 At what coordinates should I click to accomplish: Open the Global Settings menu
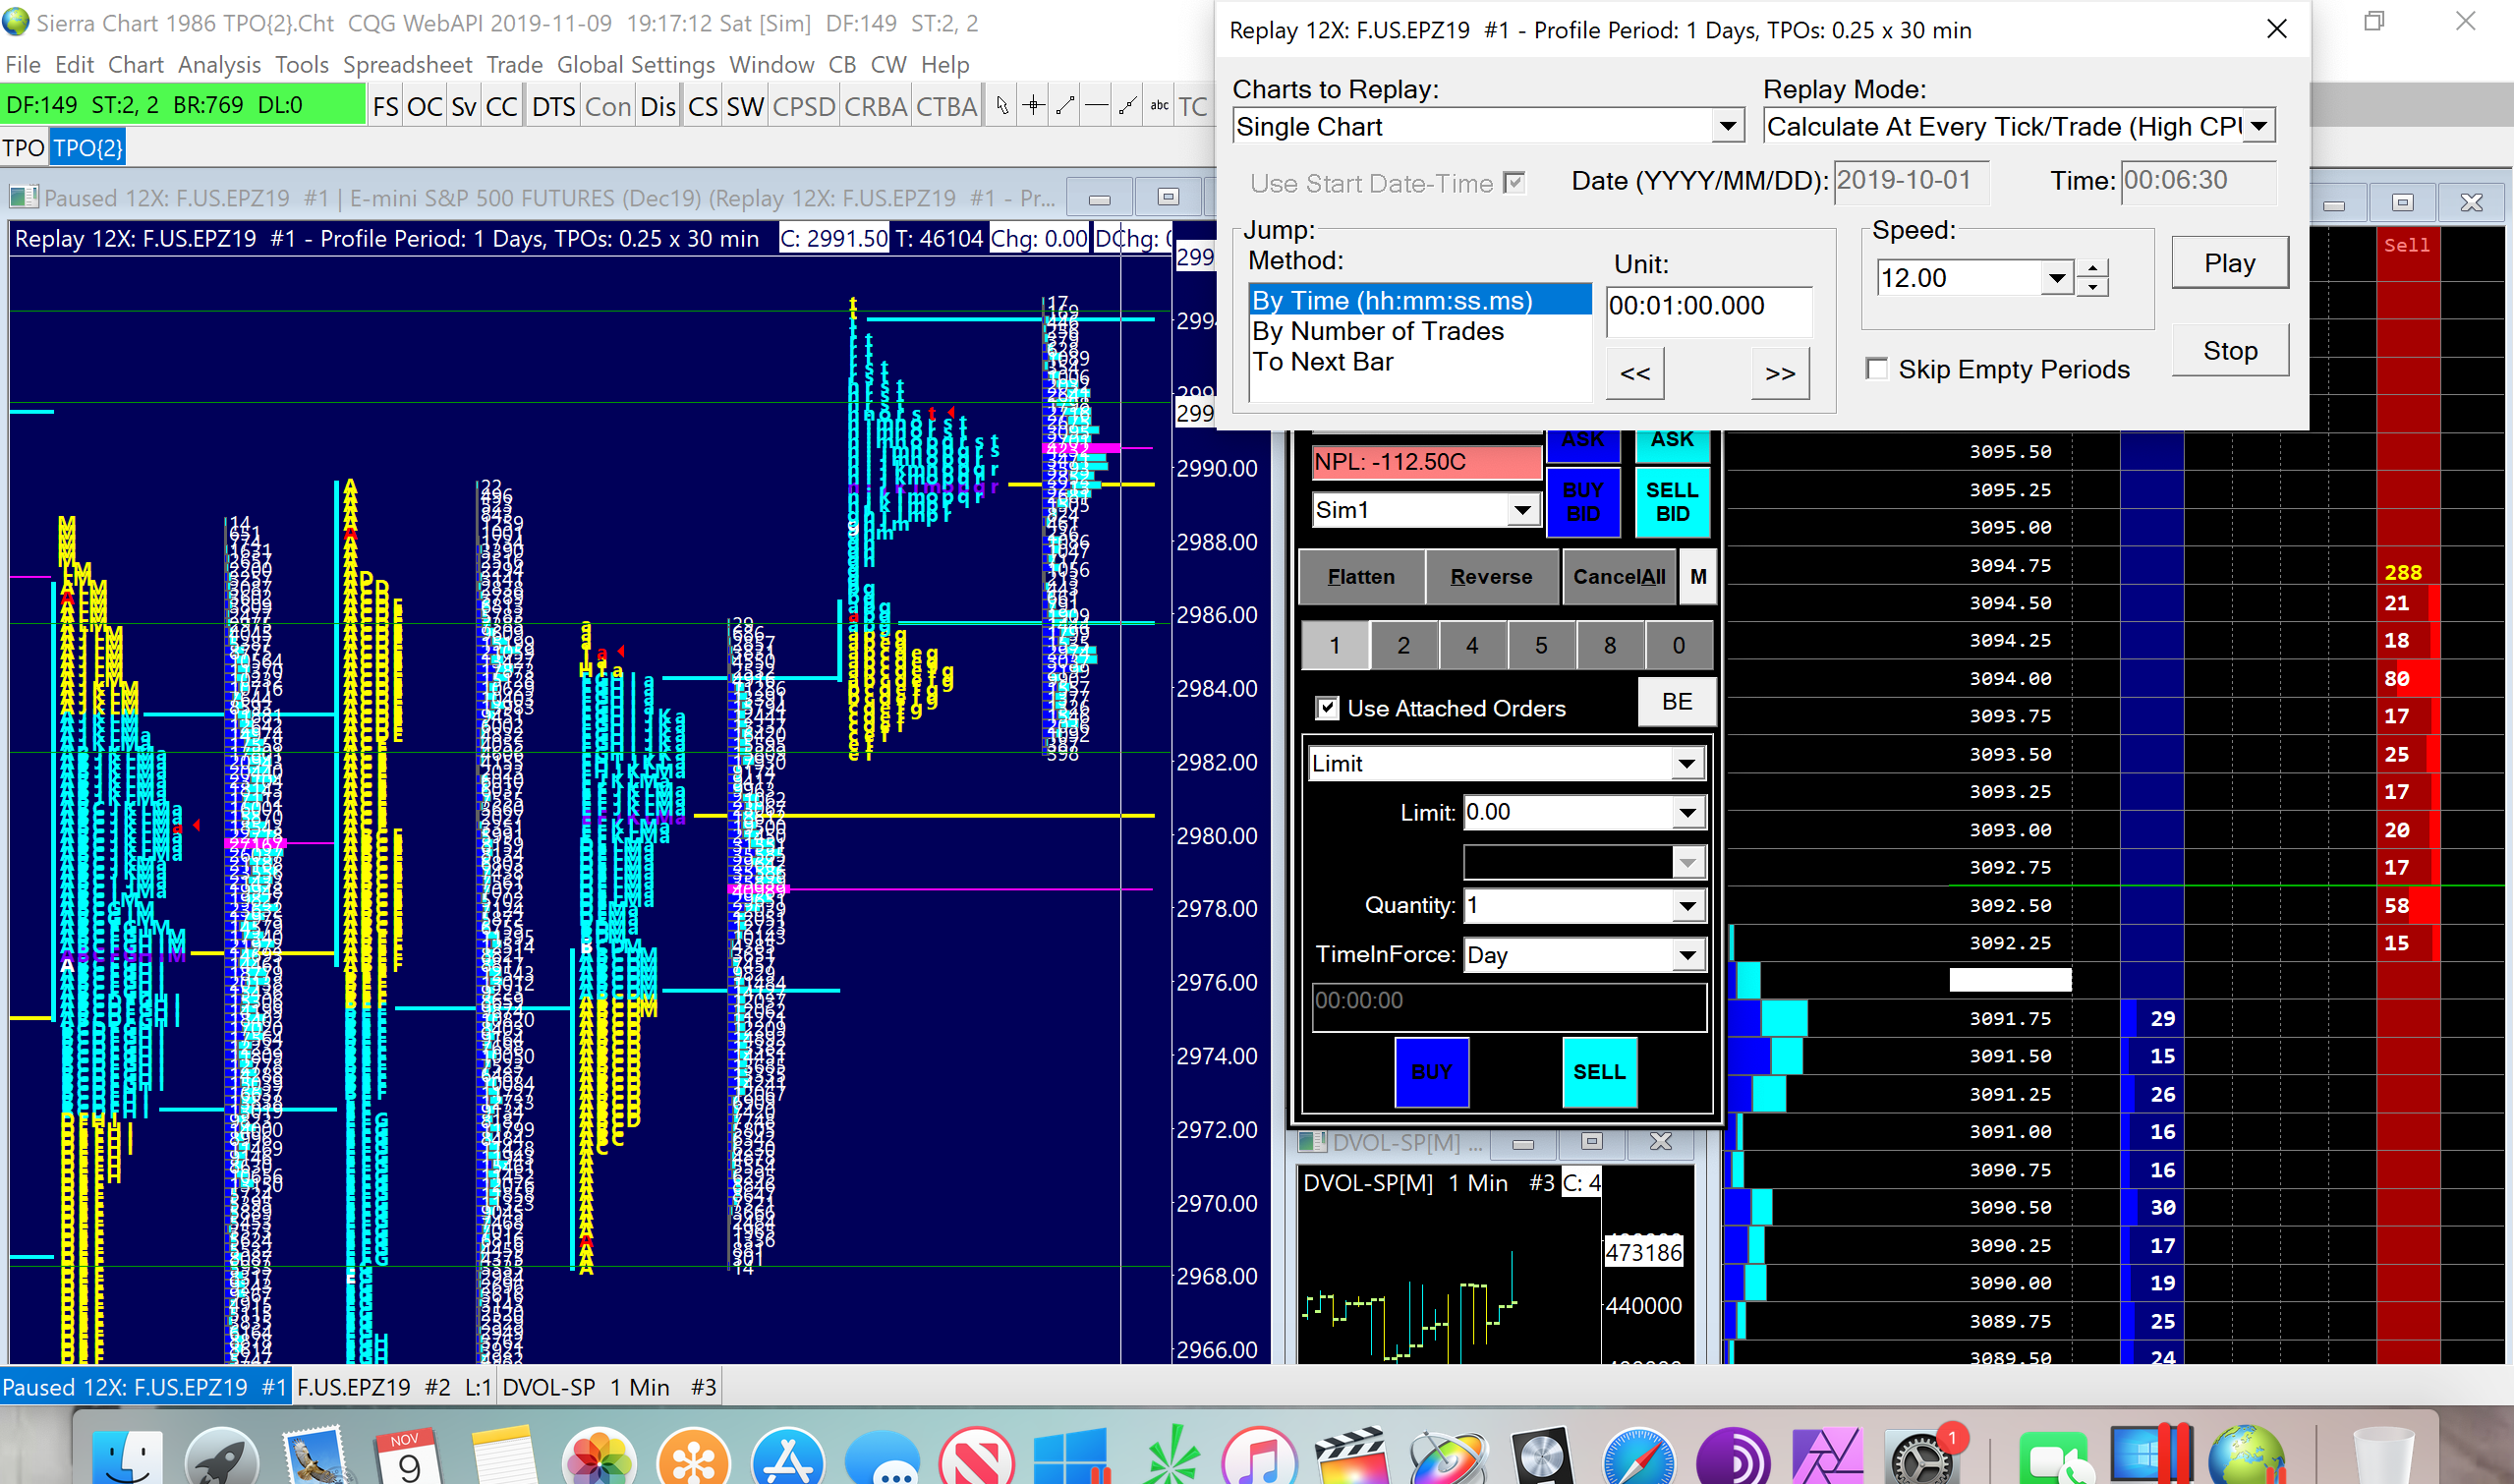(x=635, y=65)
